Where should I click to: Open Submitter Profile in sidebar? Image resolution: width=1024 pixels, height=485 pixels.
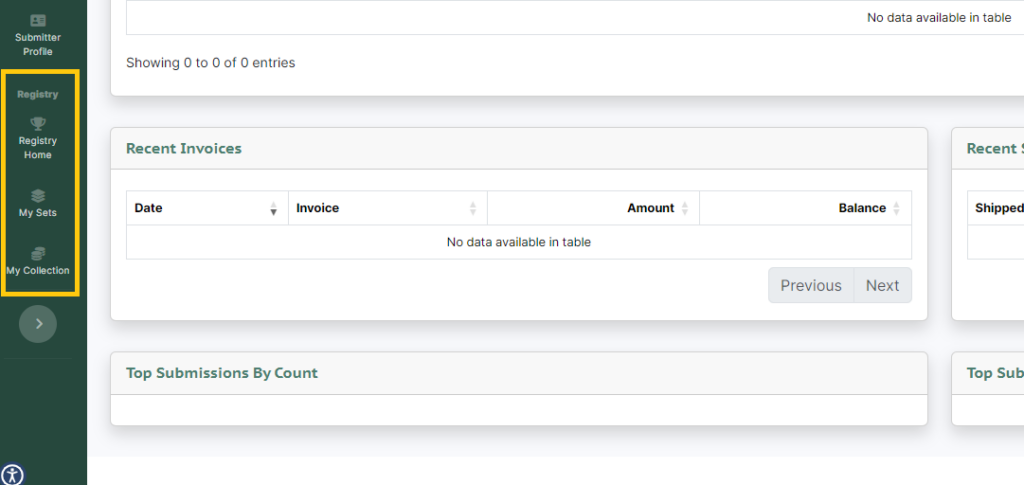click(x=38, y=36)
